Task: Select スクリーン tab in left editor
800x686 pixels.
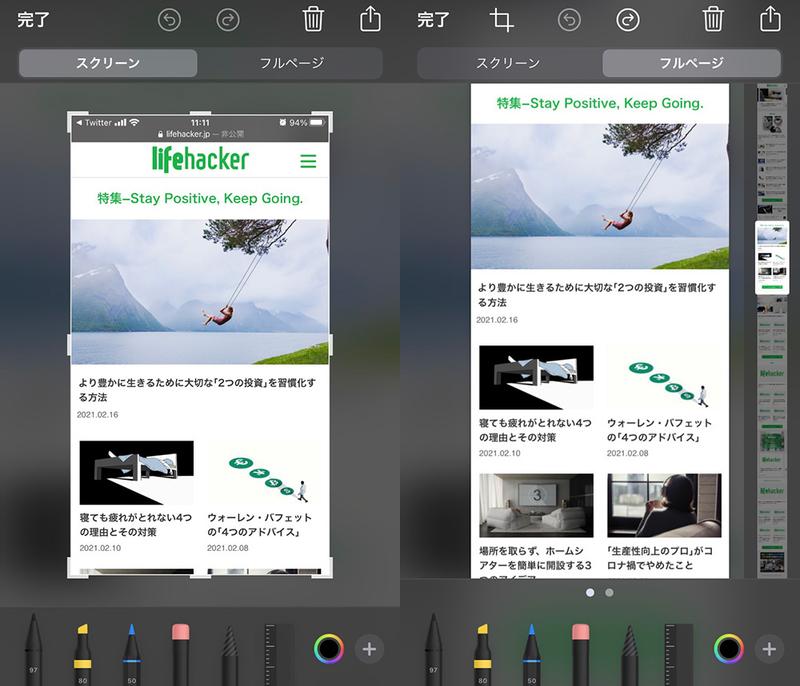Action: [x=108, y=63]
